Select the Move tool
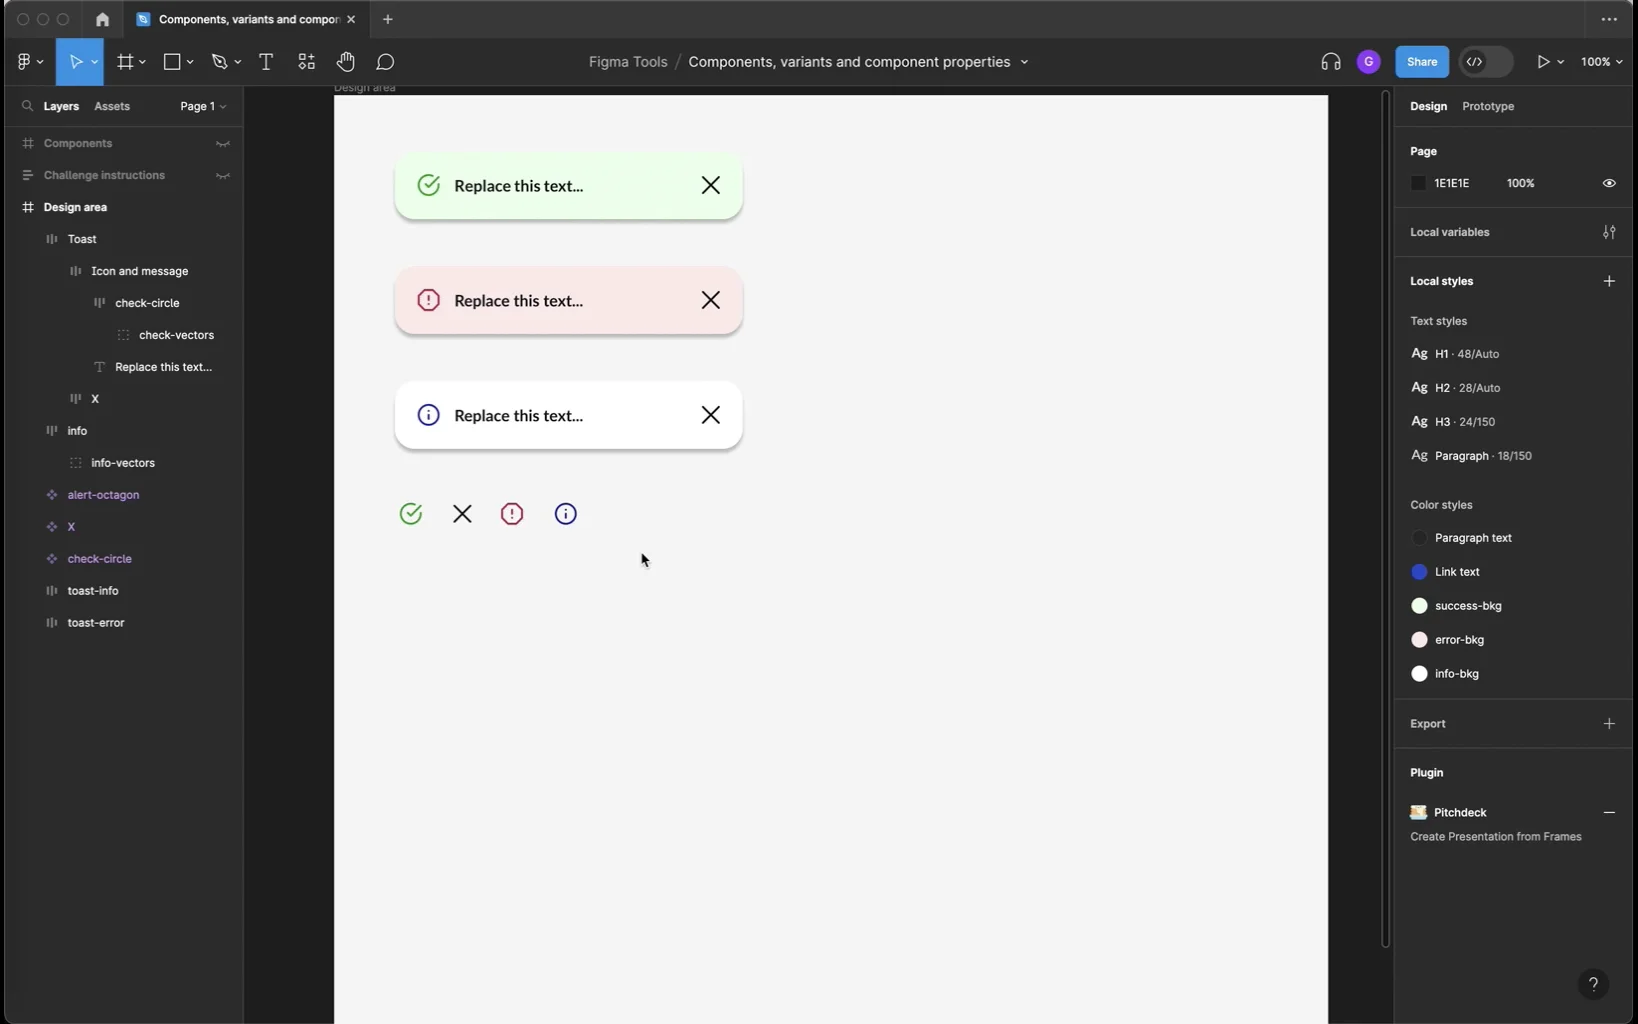 click(x=77, y=61)
